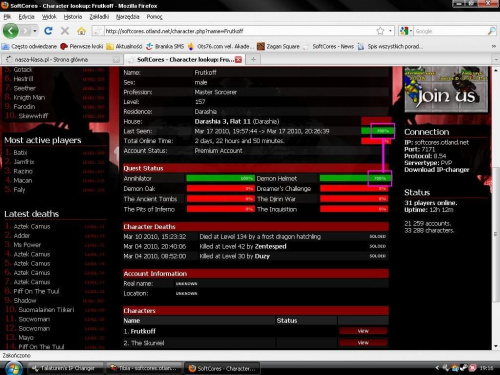Open the back/forward history dropdown arrow
This screenshot has height=375, width=500.
[x=35, y=31]
